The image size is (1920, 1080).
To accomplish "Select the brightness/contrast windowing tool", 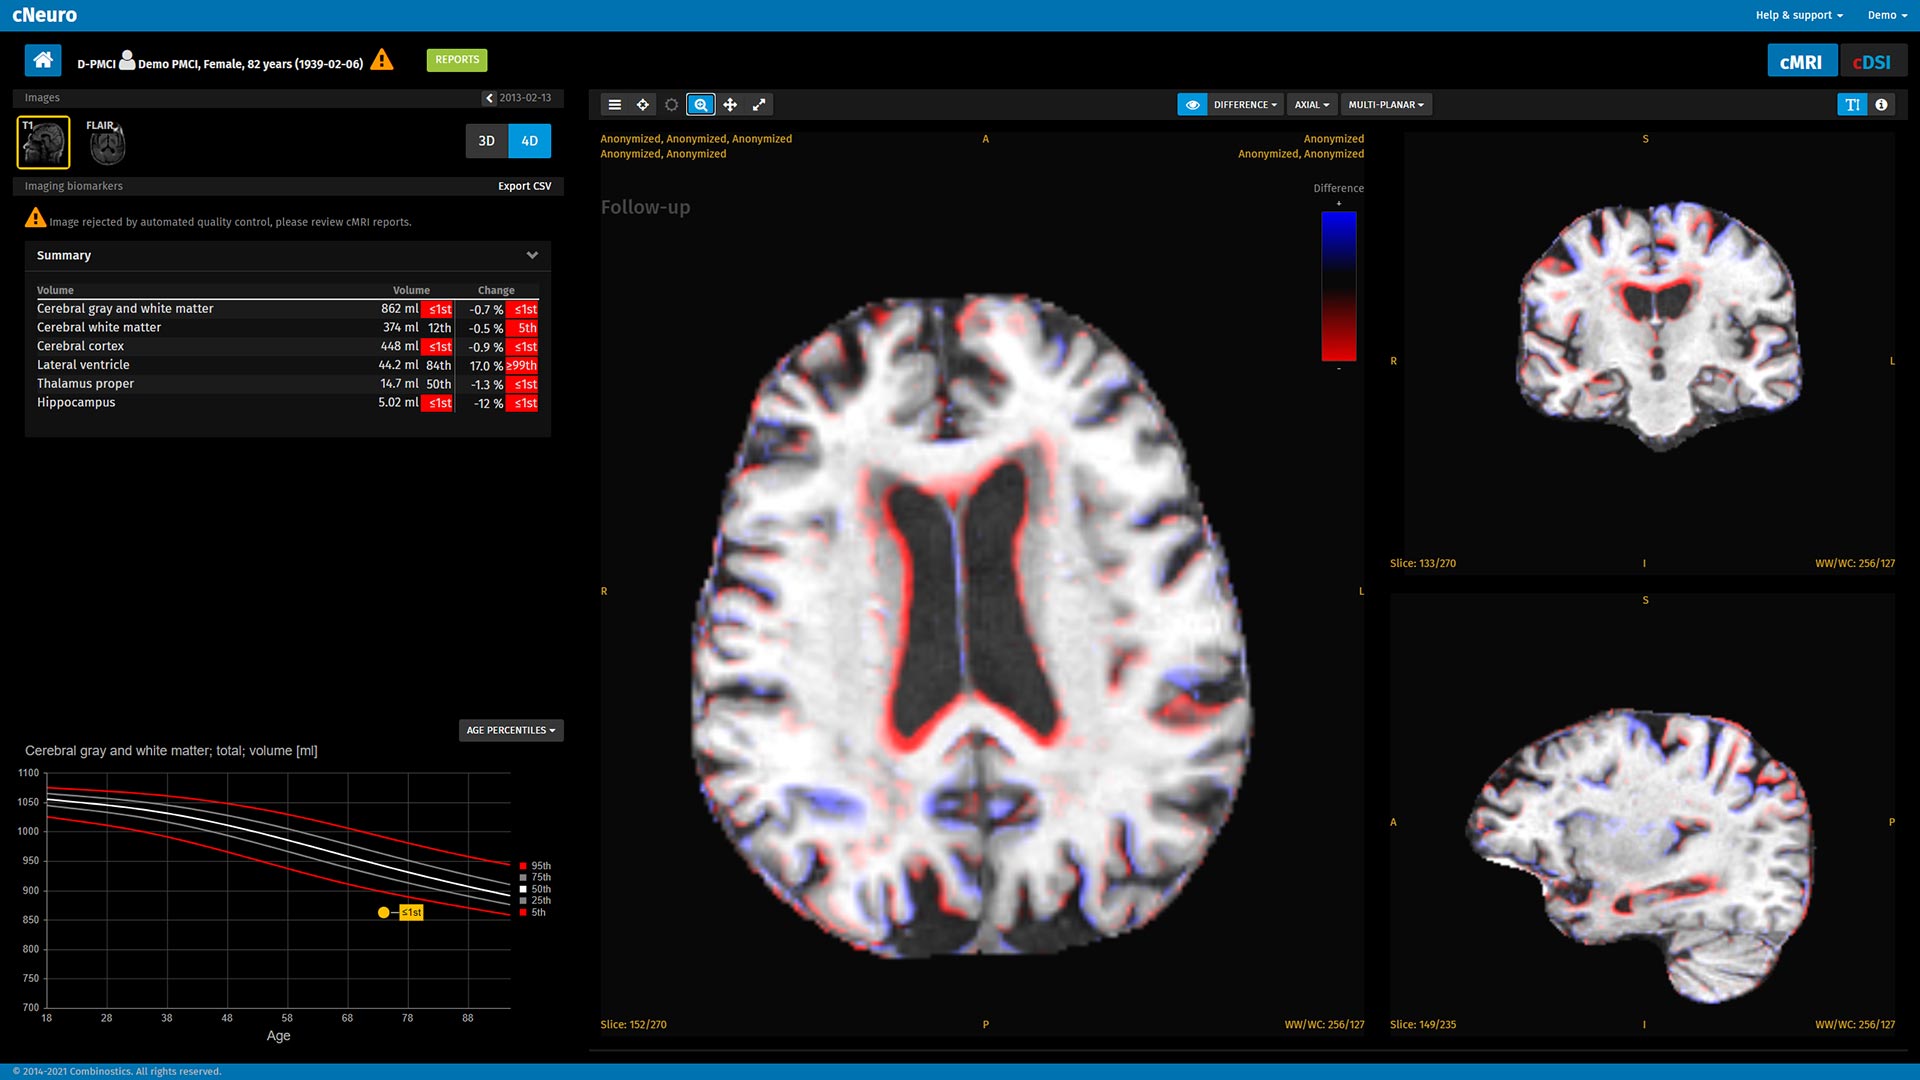I will [x=672, y=105].
